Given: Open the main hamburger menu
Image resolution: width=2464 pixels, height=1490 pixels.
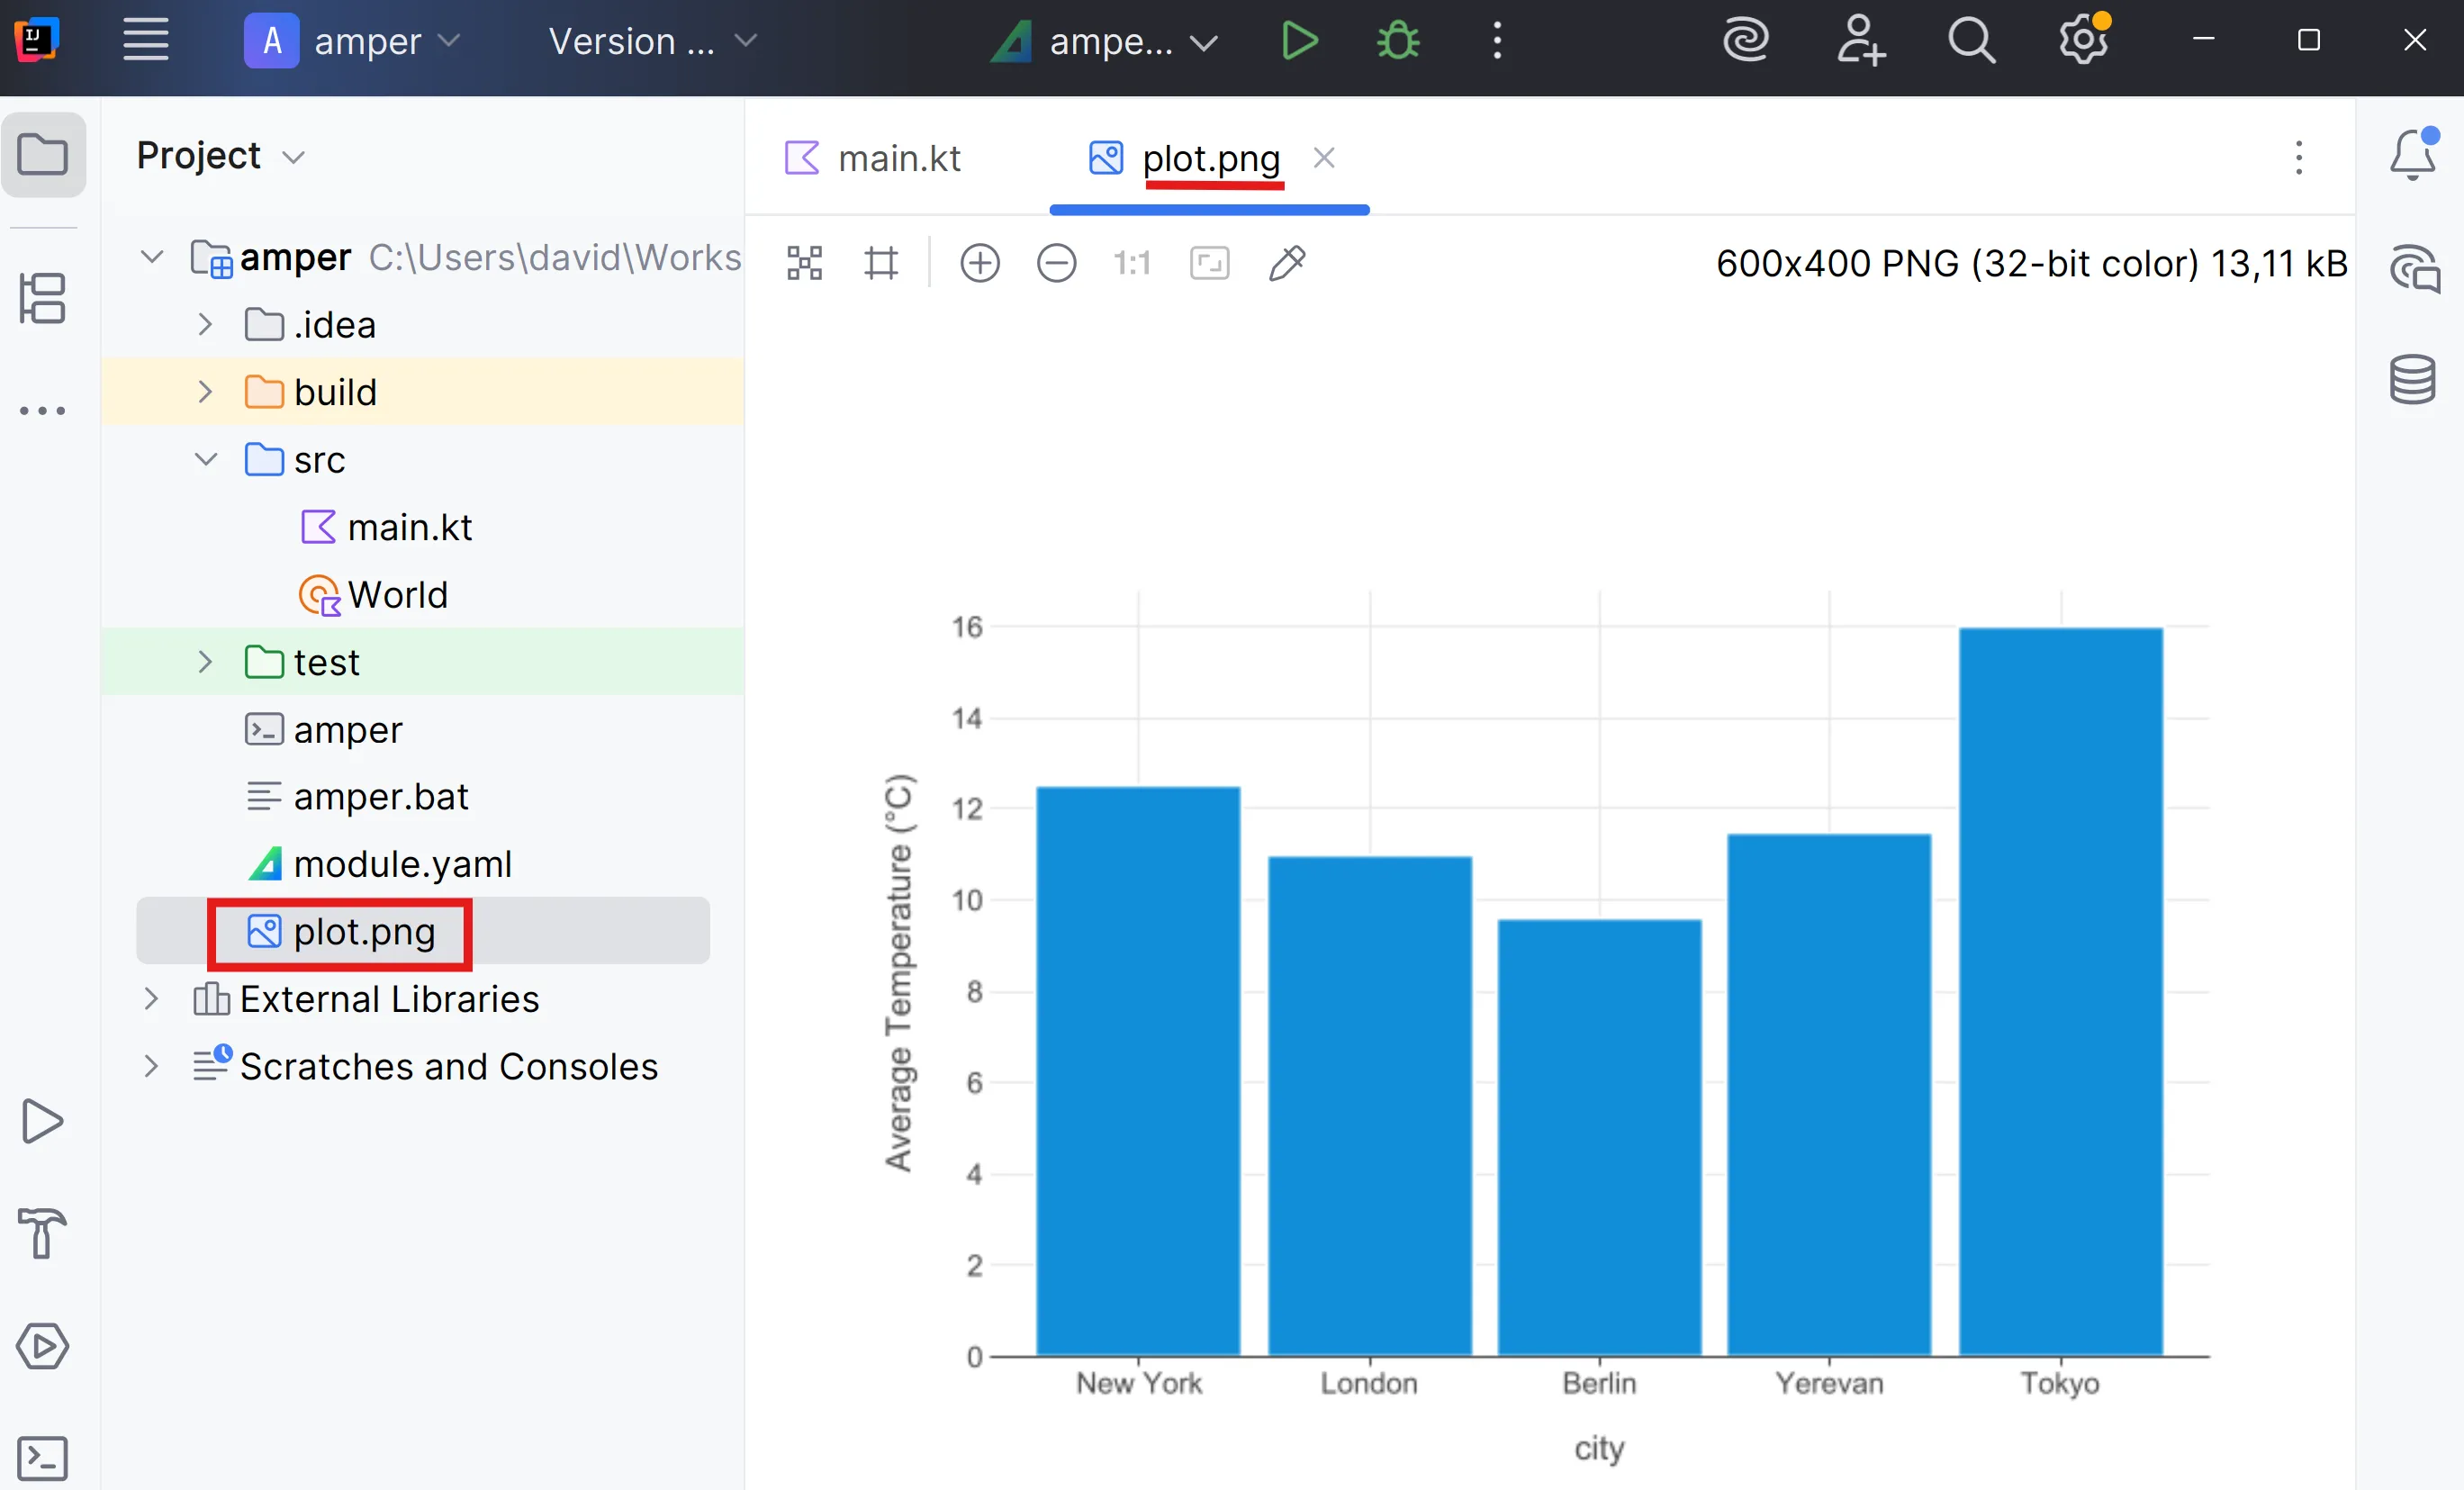Looking at the screenshot, I should [145, 41].
